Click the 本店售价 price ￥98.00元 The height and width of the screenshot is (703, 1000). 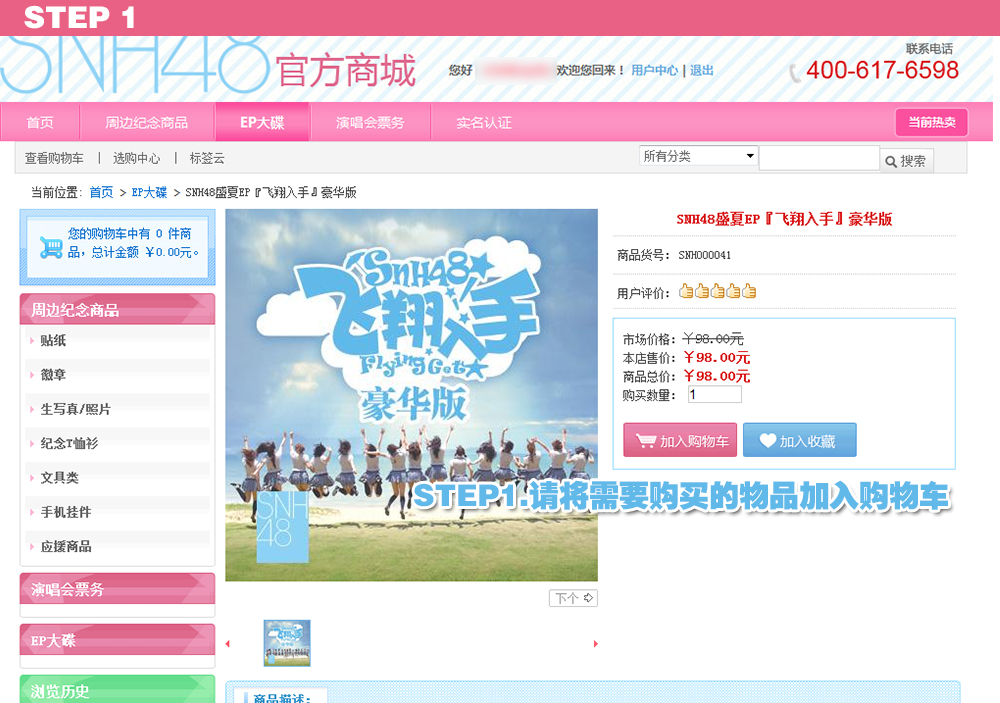[x=717, y=358]
